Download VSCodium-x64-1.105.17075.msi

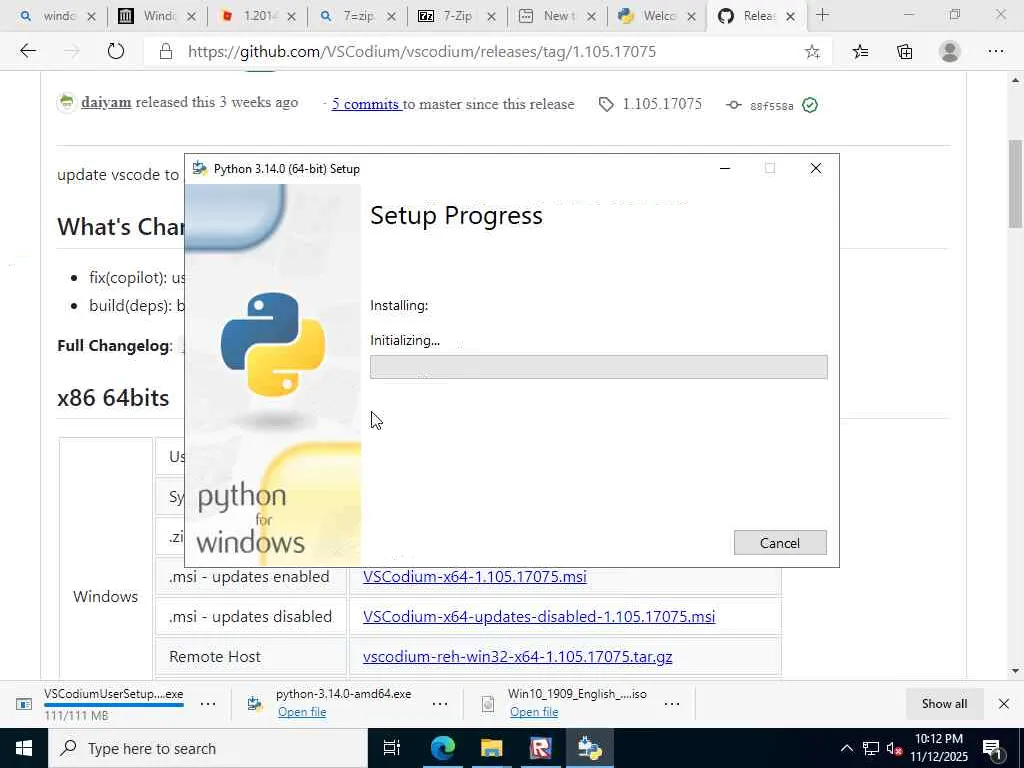click(x=475, y=577)
